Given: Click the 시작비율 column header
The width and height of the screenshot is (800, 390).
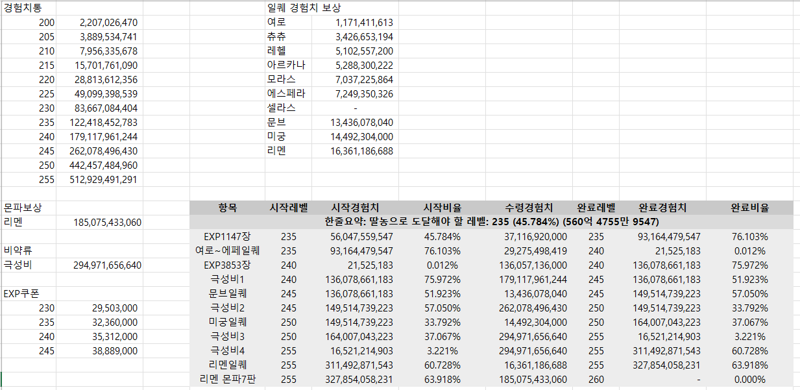Looking at the screenshot, I should pyautogui.click(x=442, y=208).
